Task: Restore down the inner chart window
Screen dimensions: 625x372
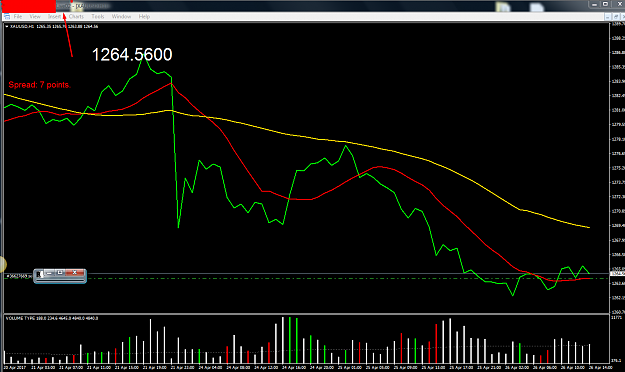Action: 616,17
